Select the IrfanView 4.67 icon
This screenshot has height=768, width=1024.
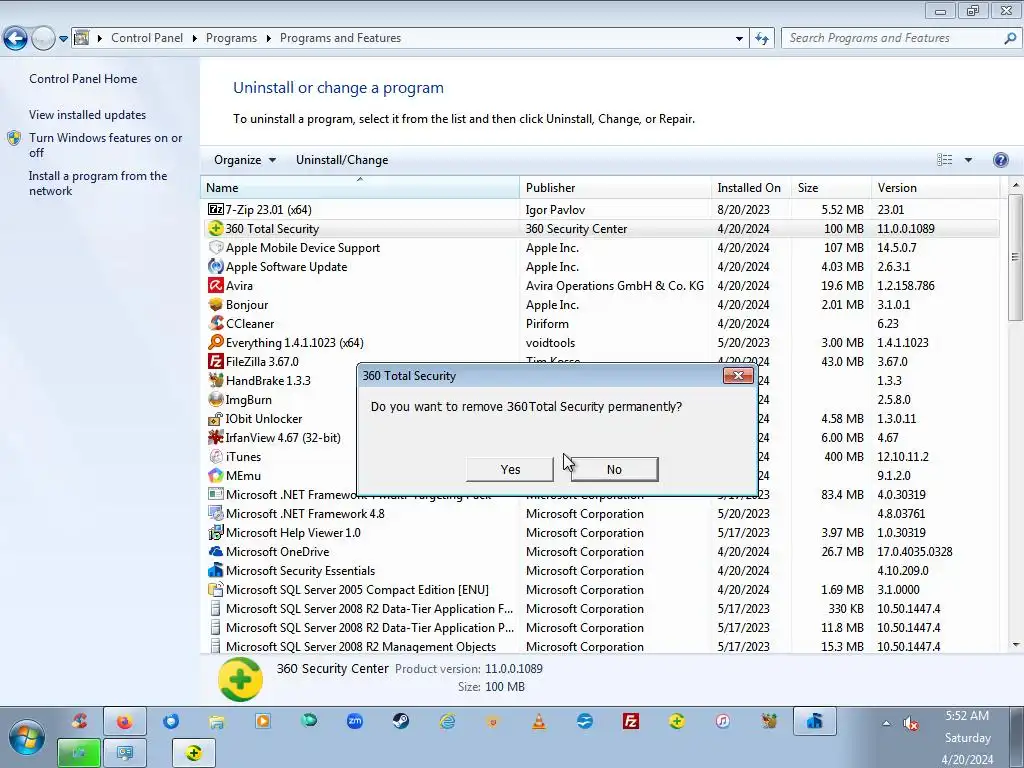pos(216,438)
